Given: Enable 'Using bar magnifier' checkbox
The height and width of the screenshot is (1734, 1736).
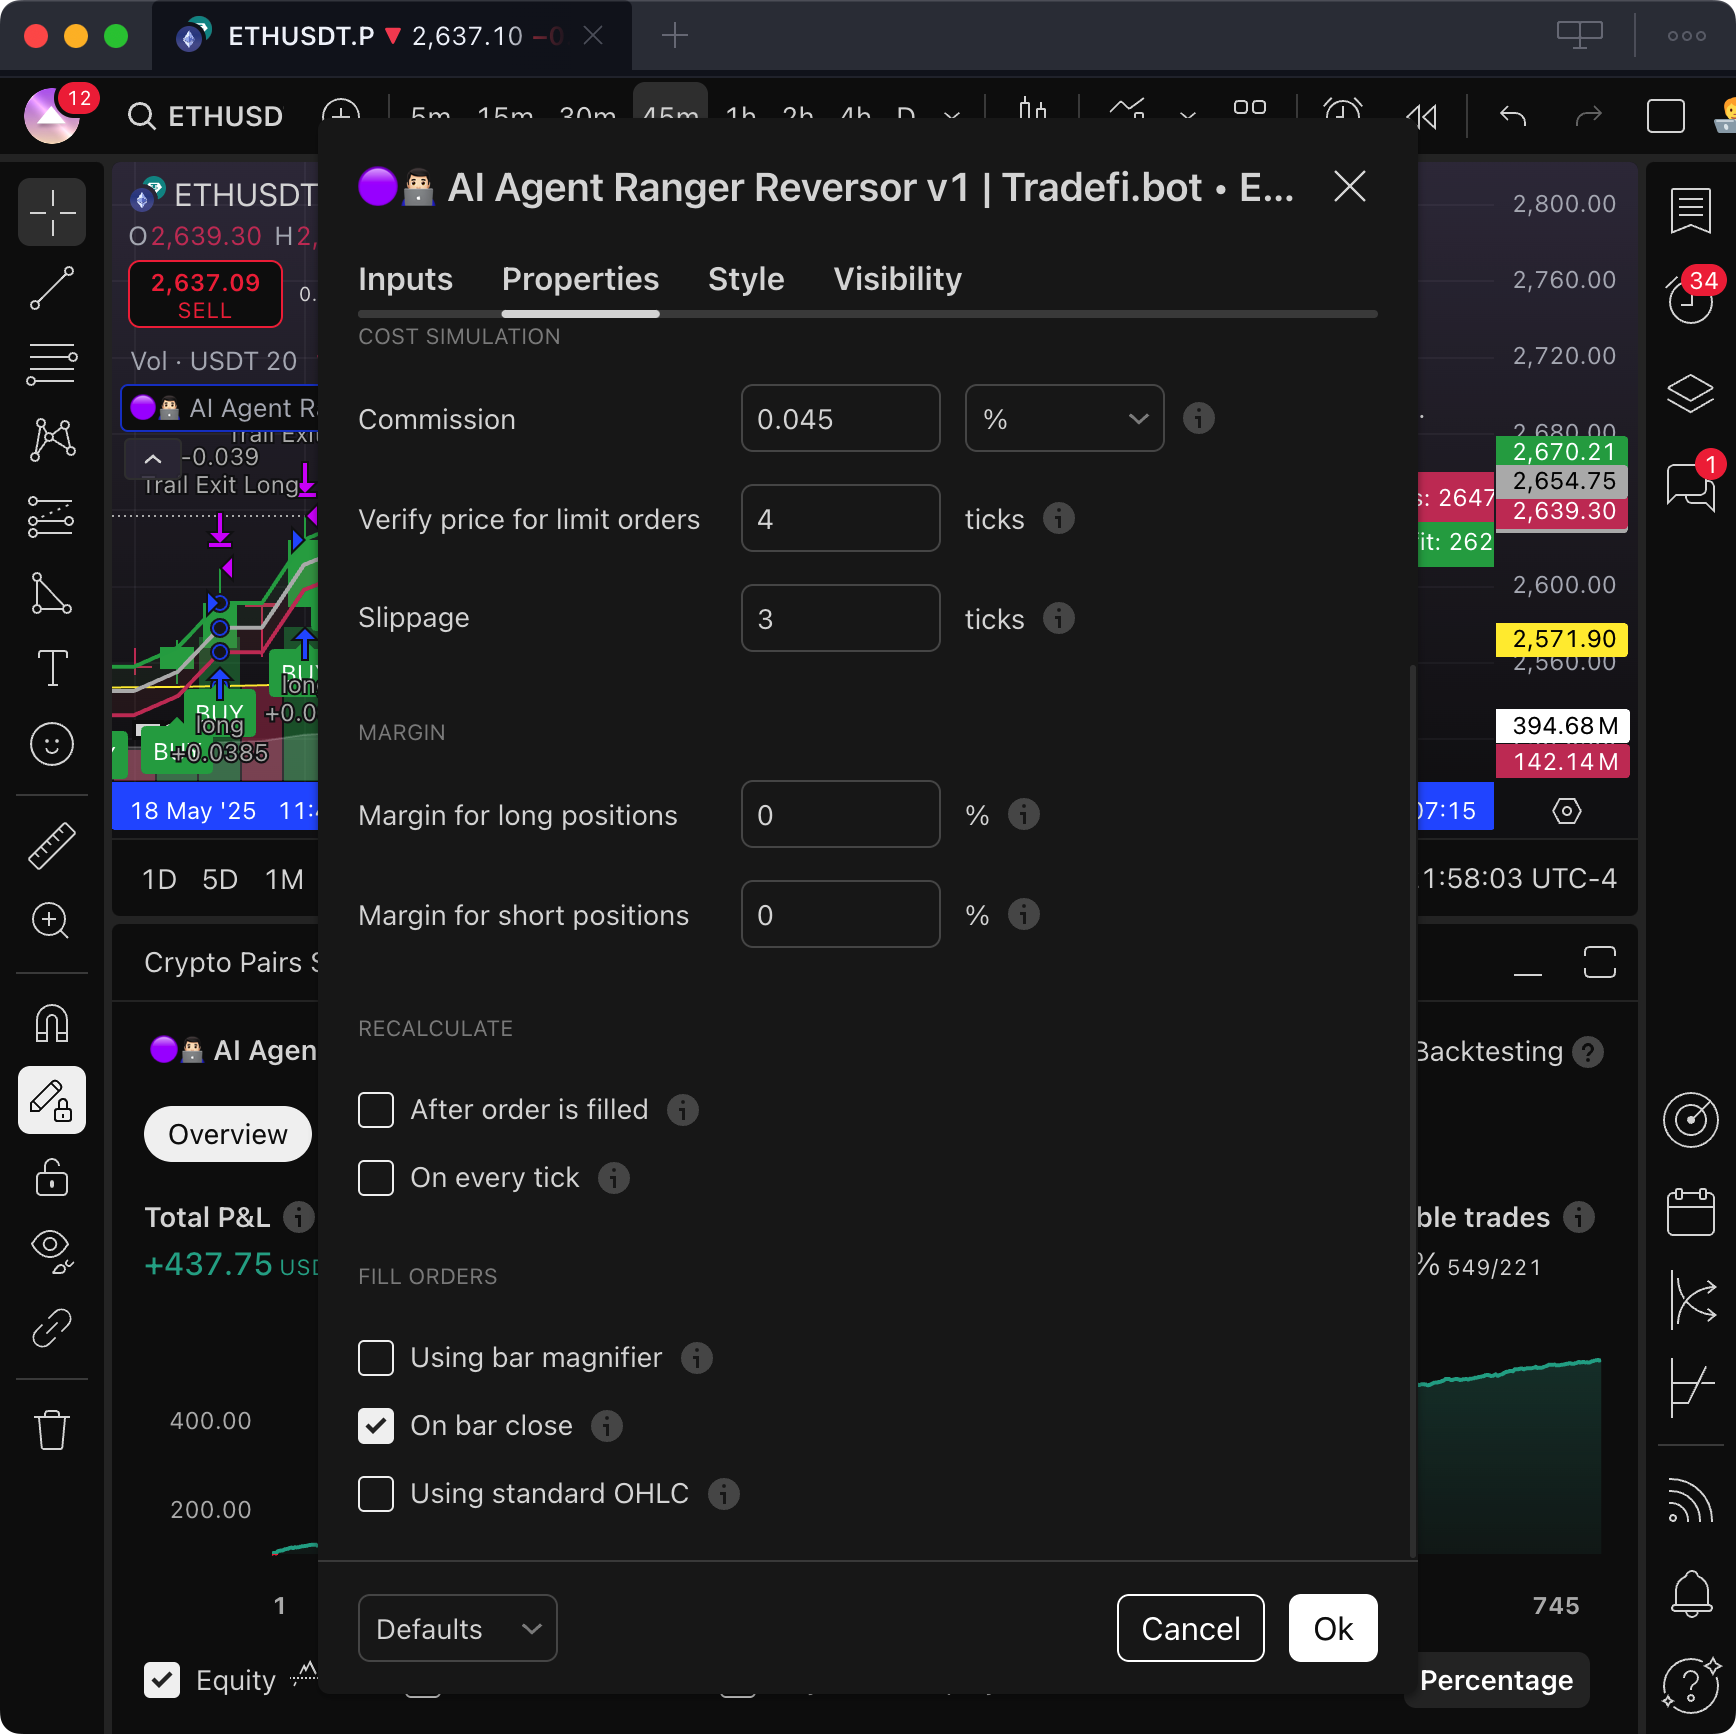Looking at the screenshot, I should pos(376,1358).
